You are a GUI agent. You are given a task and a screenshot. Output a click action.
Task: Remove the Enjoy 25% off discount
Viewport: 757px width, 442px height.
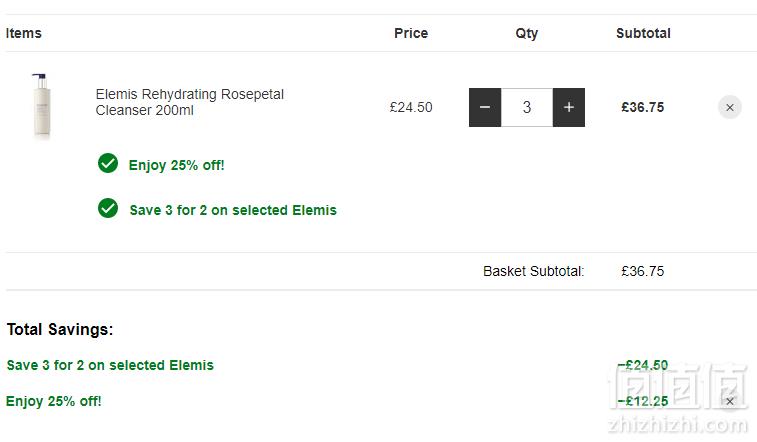point(729,401)
